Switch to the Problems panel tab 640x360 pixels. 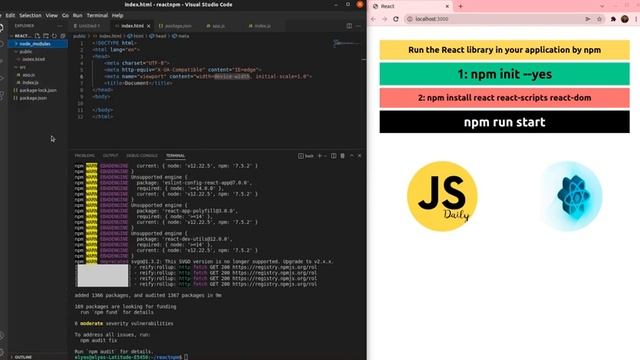pos(84,156)
